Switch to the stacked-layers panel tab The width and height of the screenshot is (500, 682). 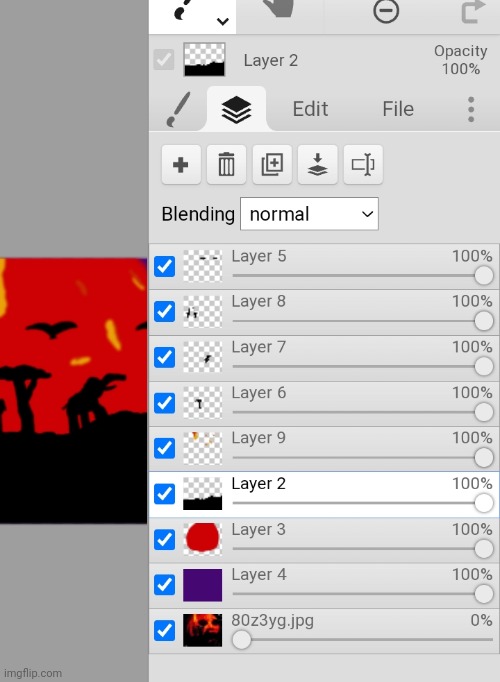pos(236,109)
